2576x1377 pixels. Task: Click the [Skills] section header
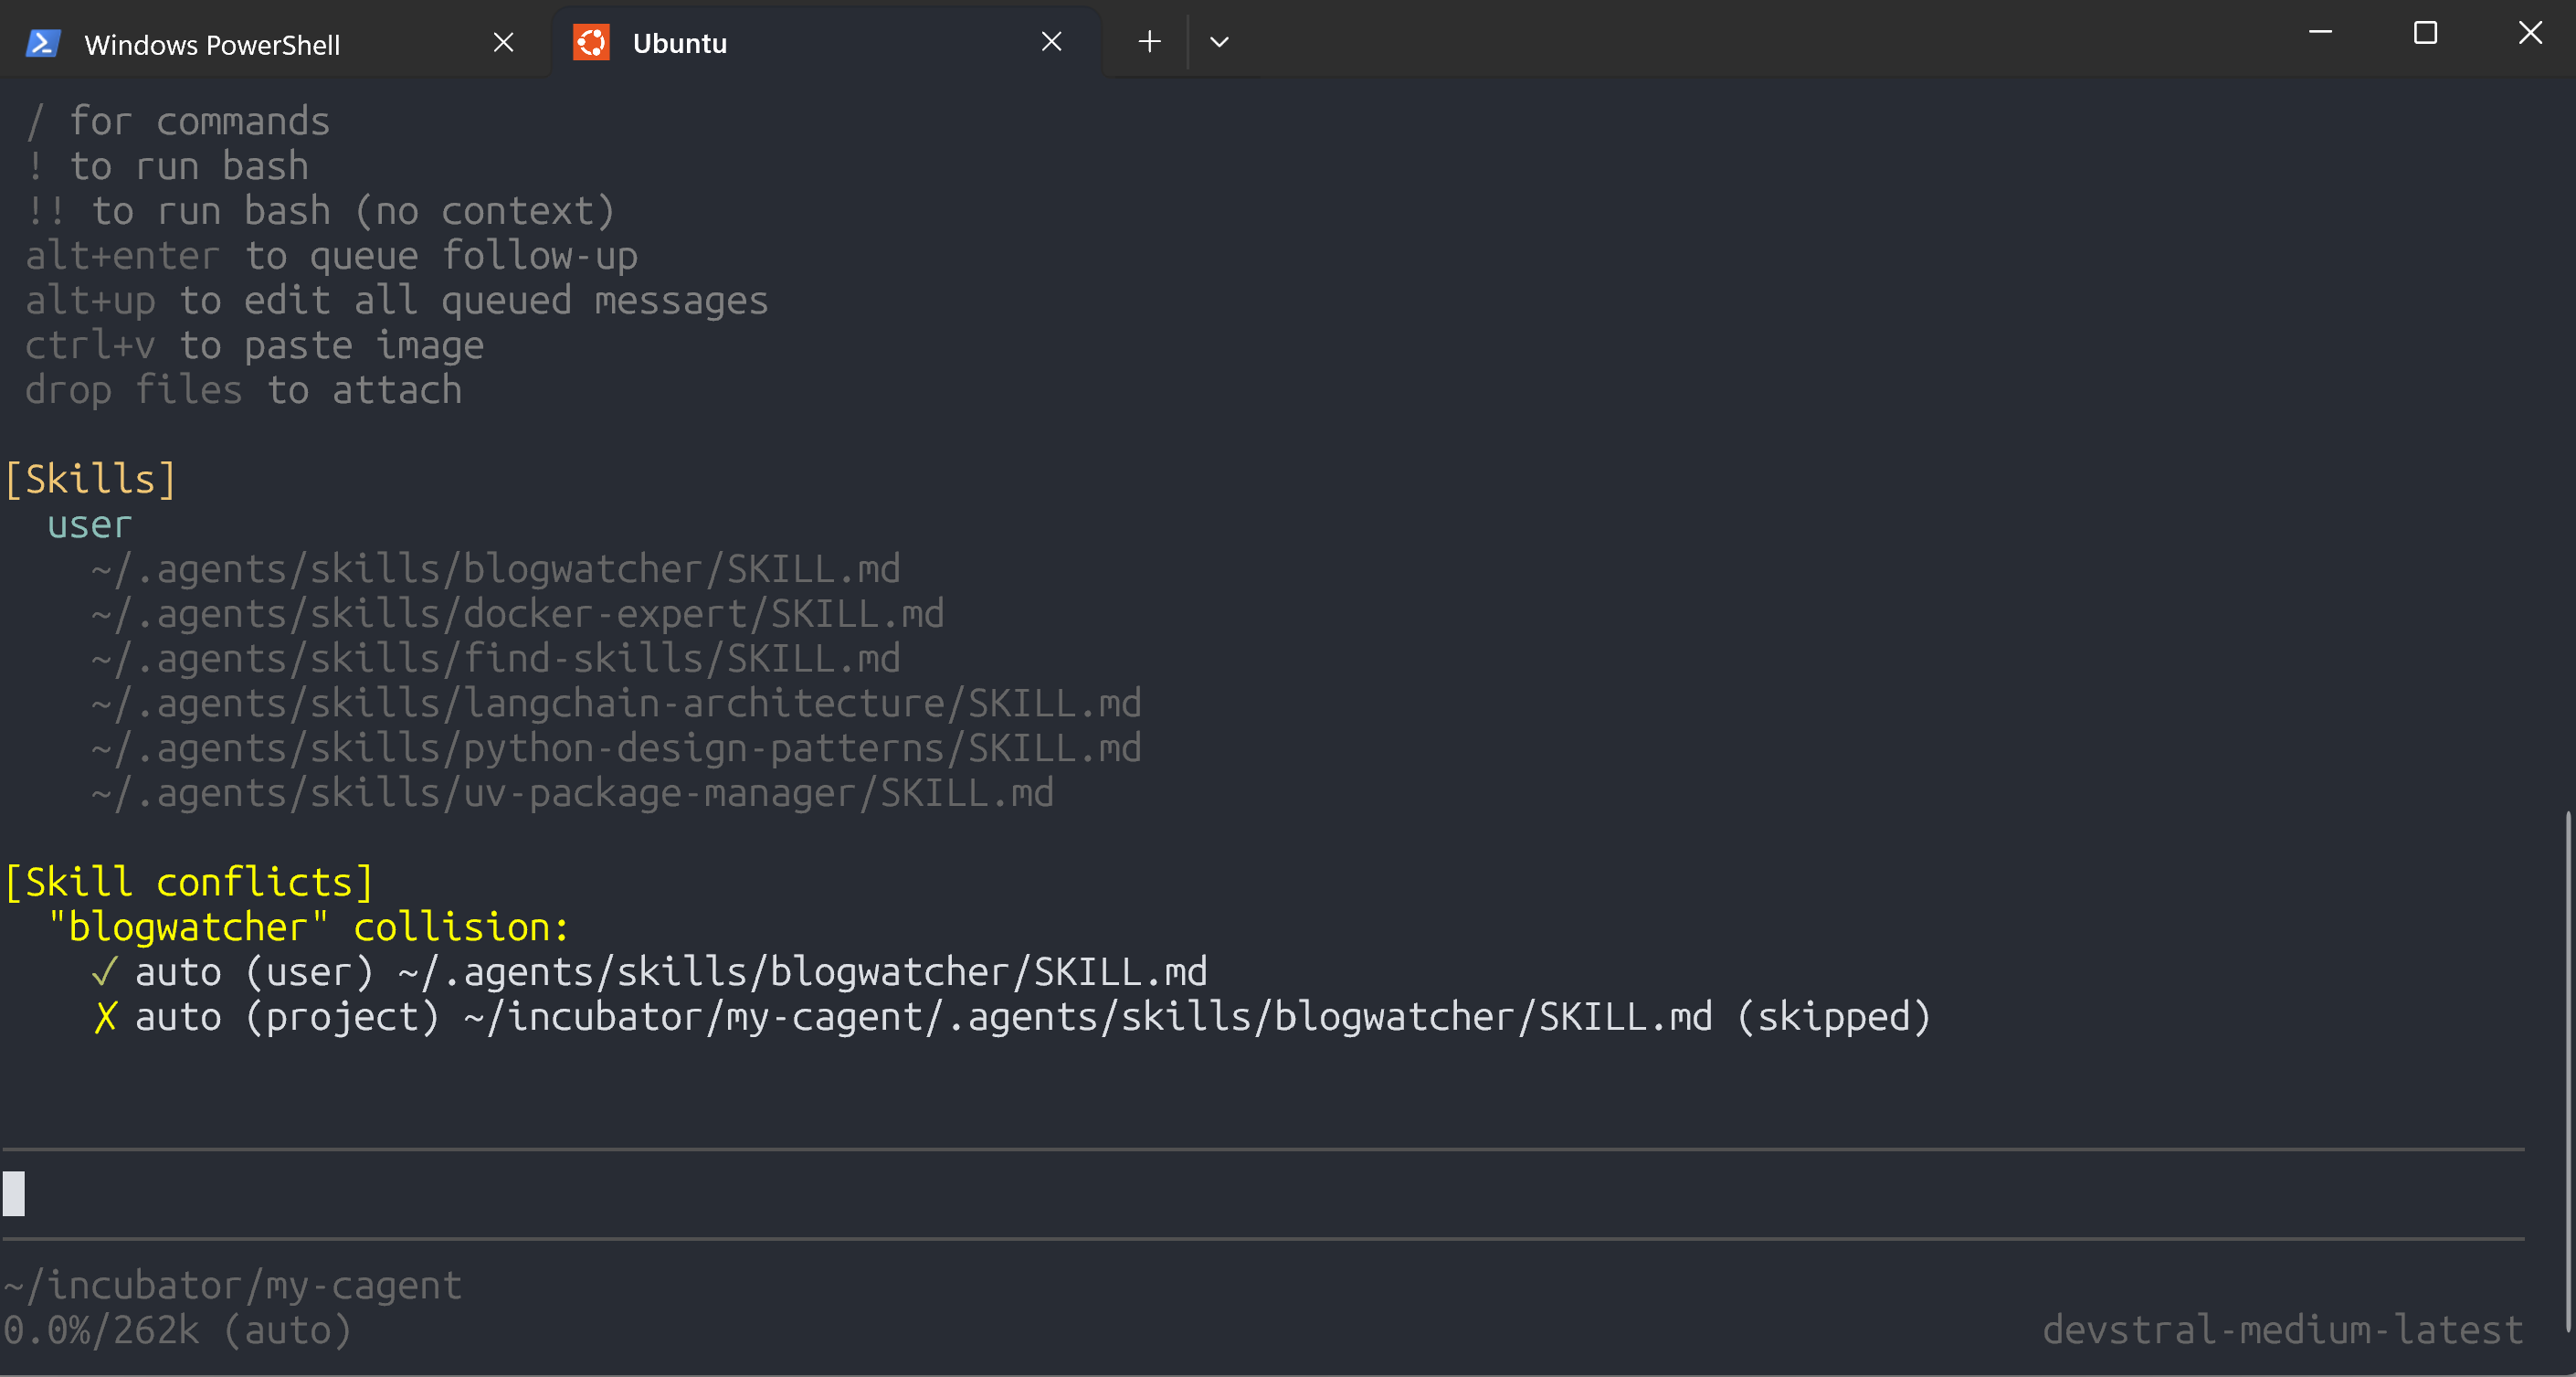click(91, 479)
